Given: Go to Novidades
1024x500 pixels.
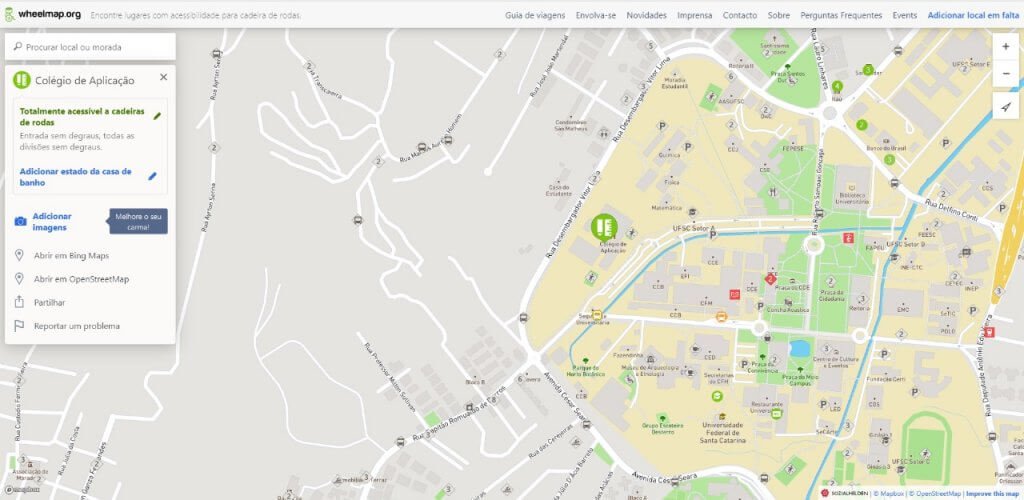Looking at the screenshot, I should [x=647, y=15].
